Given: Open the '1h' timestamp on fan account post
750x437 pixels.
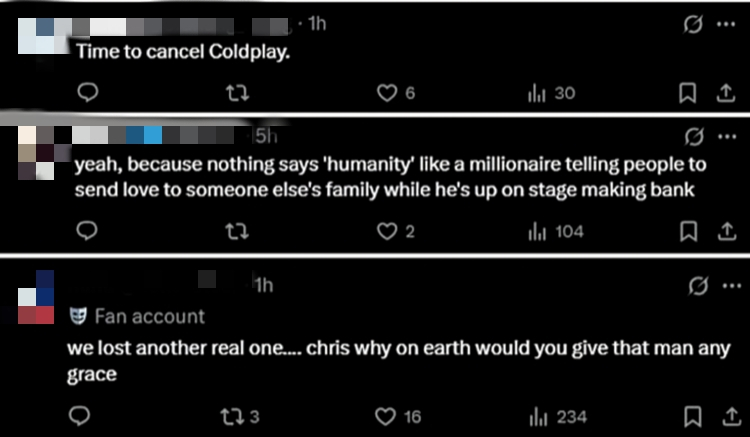Looking at the screenshot, I should pos(264,287).
